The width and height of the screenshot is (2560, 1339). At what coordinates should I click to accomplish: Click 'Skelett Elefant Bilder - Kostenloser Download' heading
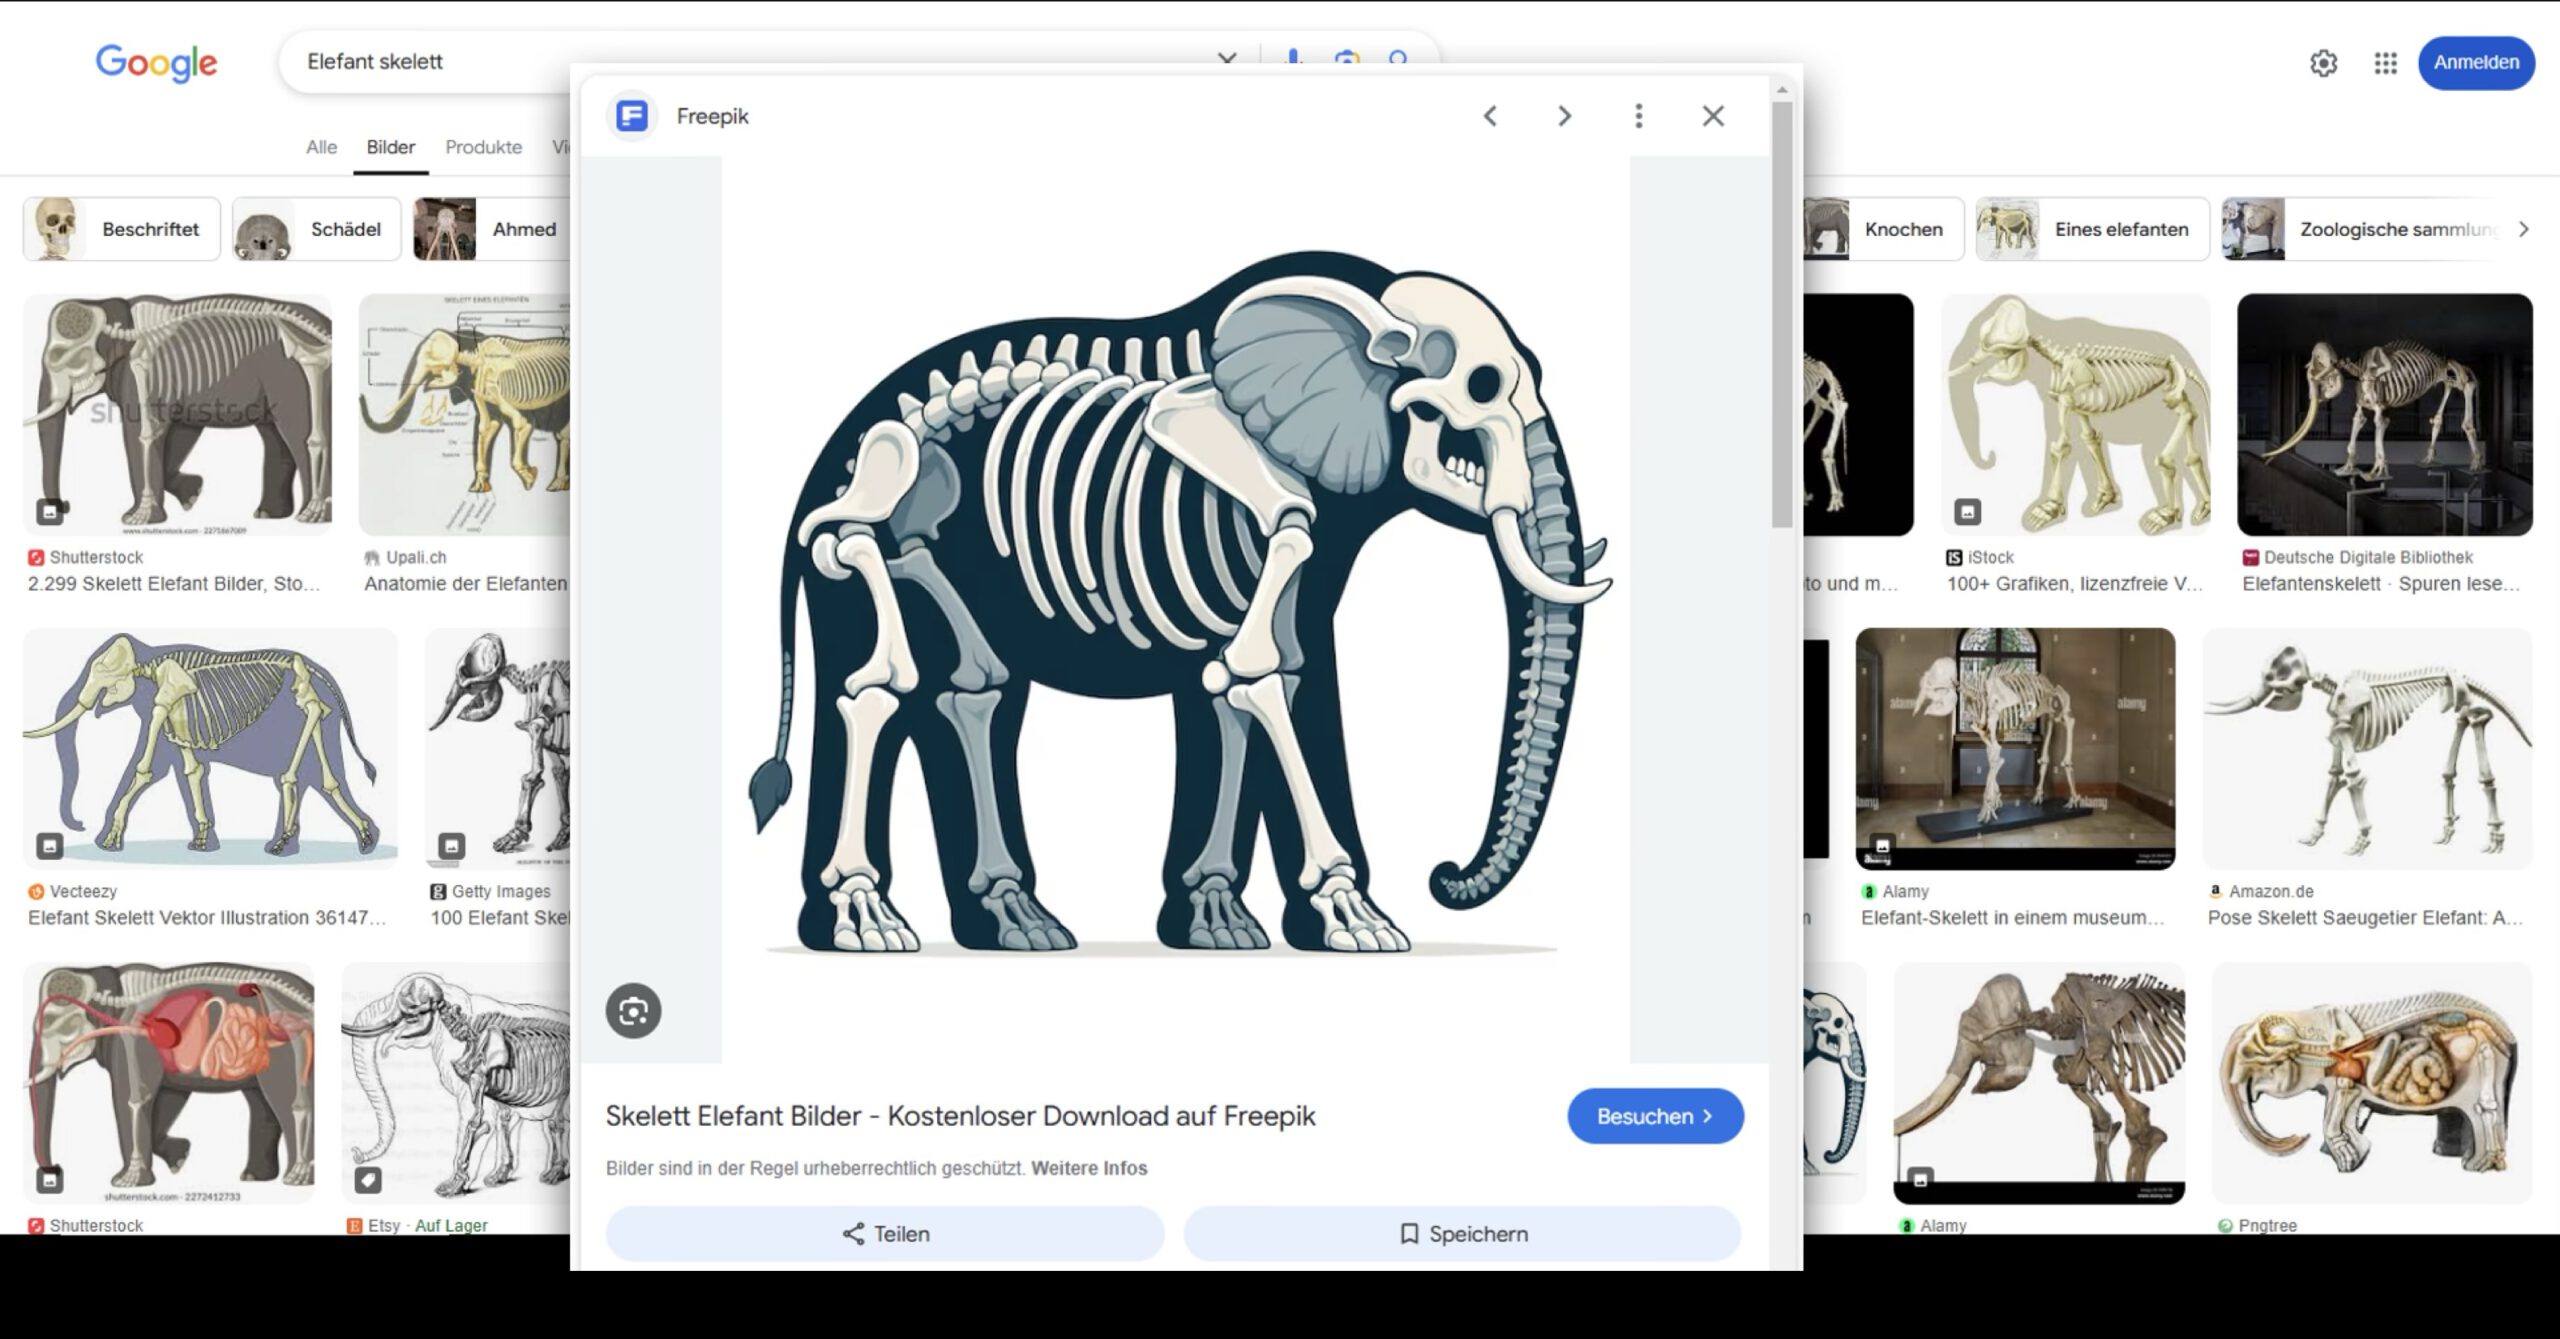click(960, 1116)
